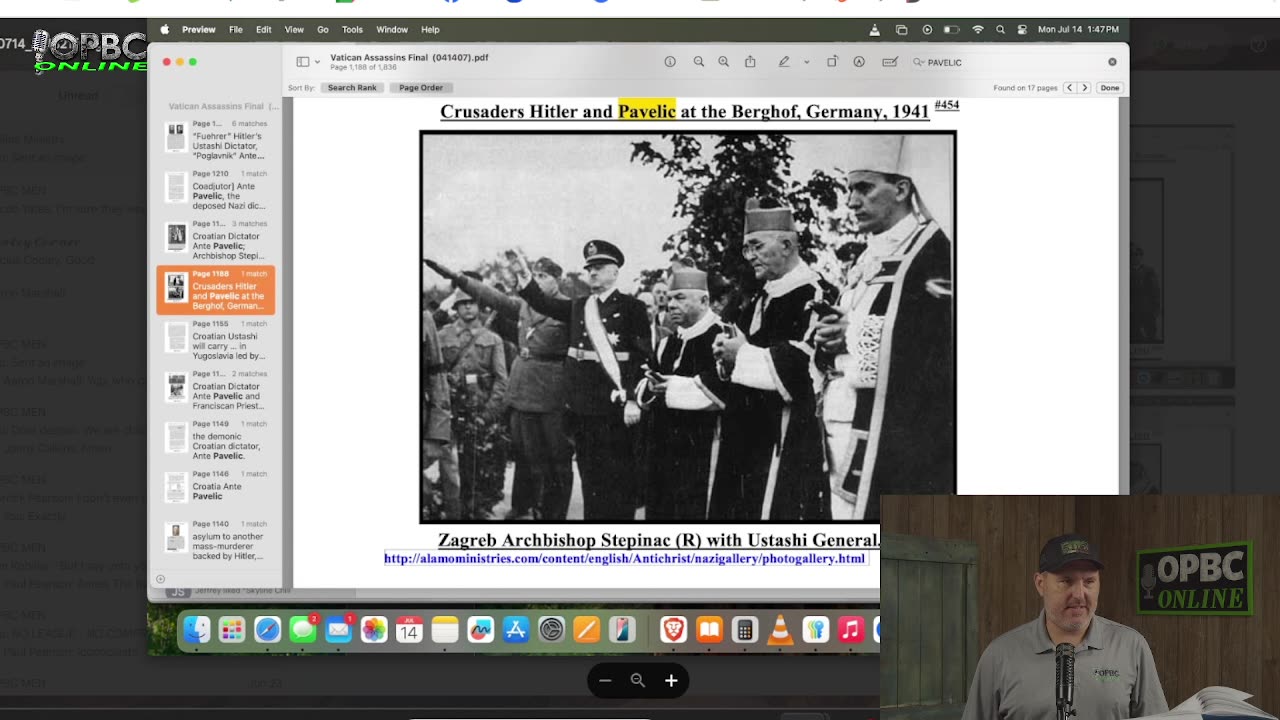
Task: Open Pages in the Dock
Action: 587,629
